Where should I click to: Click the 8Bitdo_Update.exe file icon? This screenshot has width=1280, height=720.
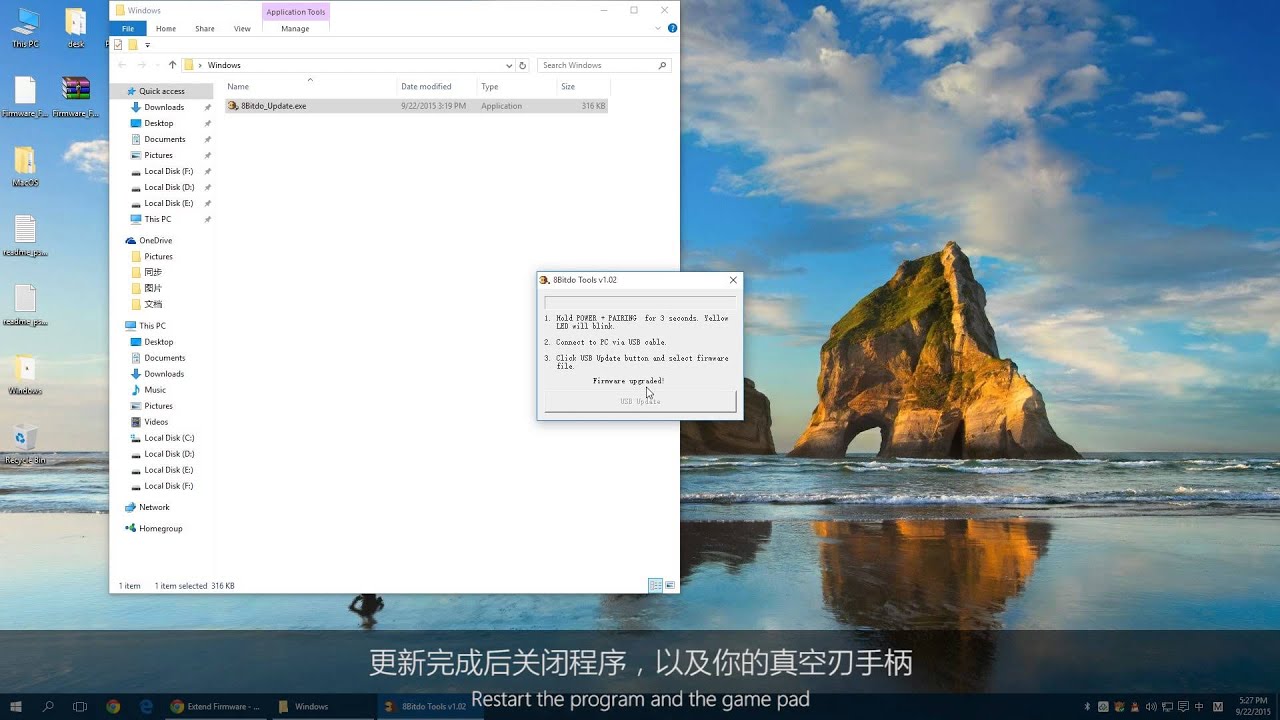tap(233, 105)
